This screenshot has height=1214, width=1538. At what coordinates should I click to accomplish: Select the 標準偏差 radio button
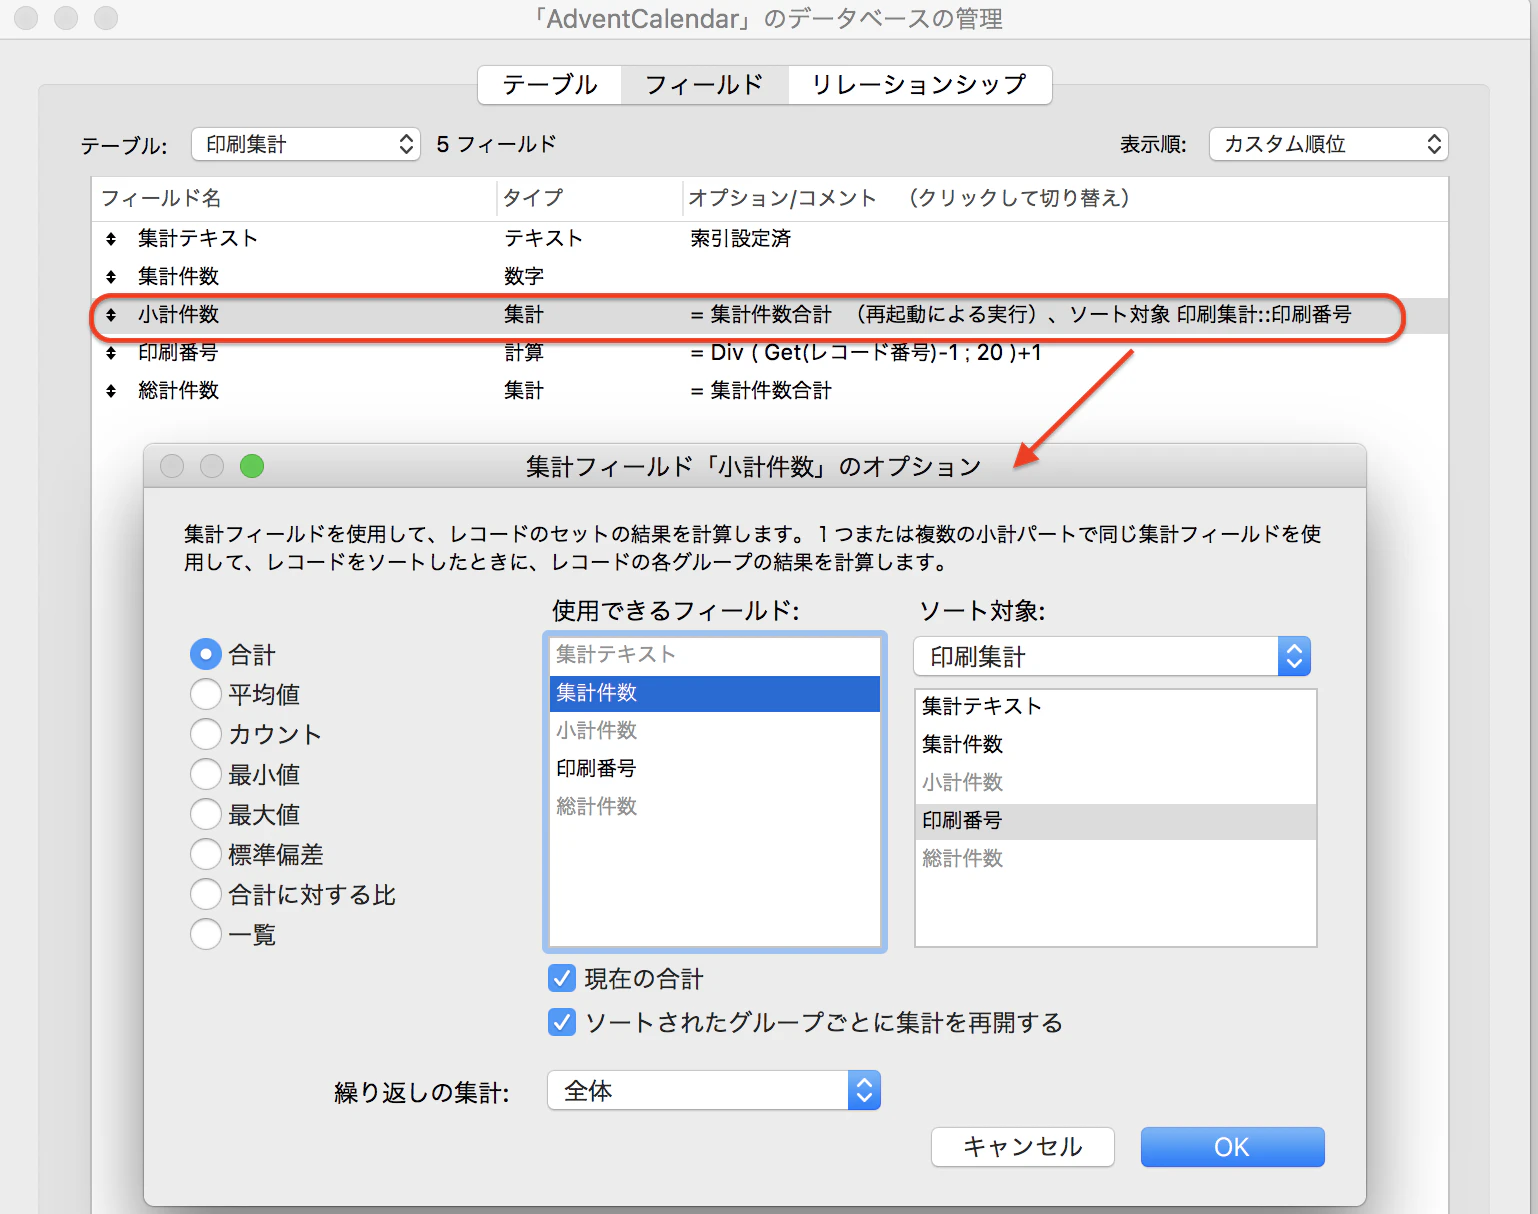click(x=206, y=854)
